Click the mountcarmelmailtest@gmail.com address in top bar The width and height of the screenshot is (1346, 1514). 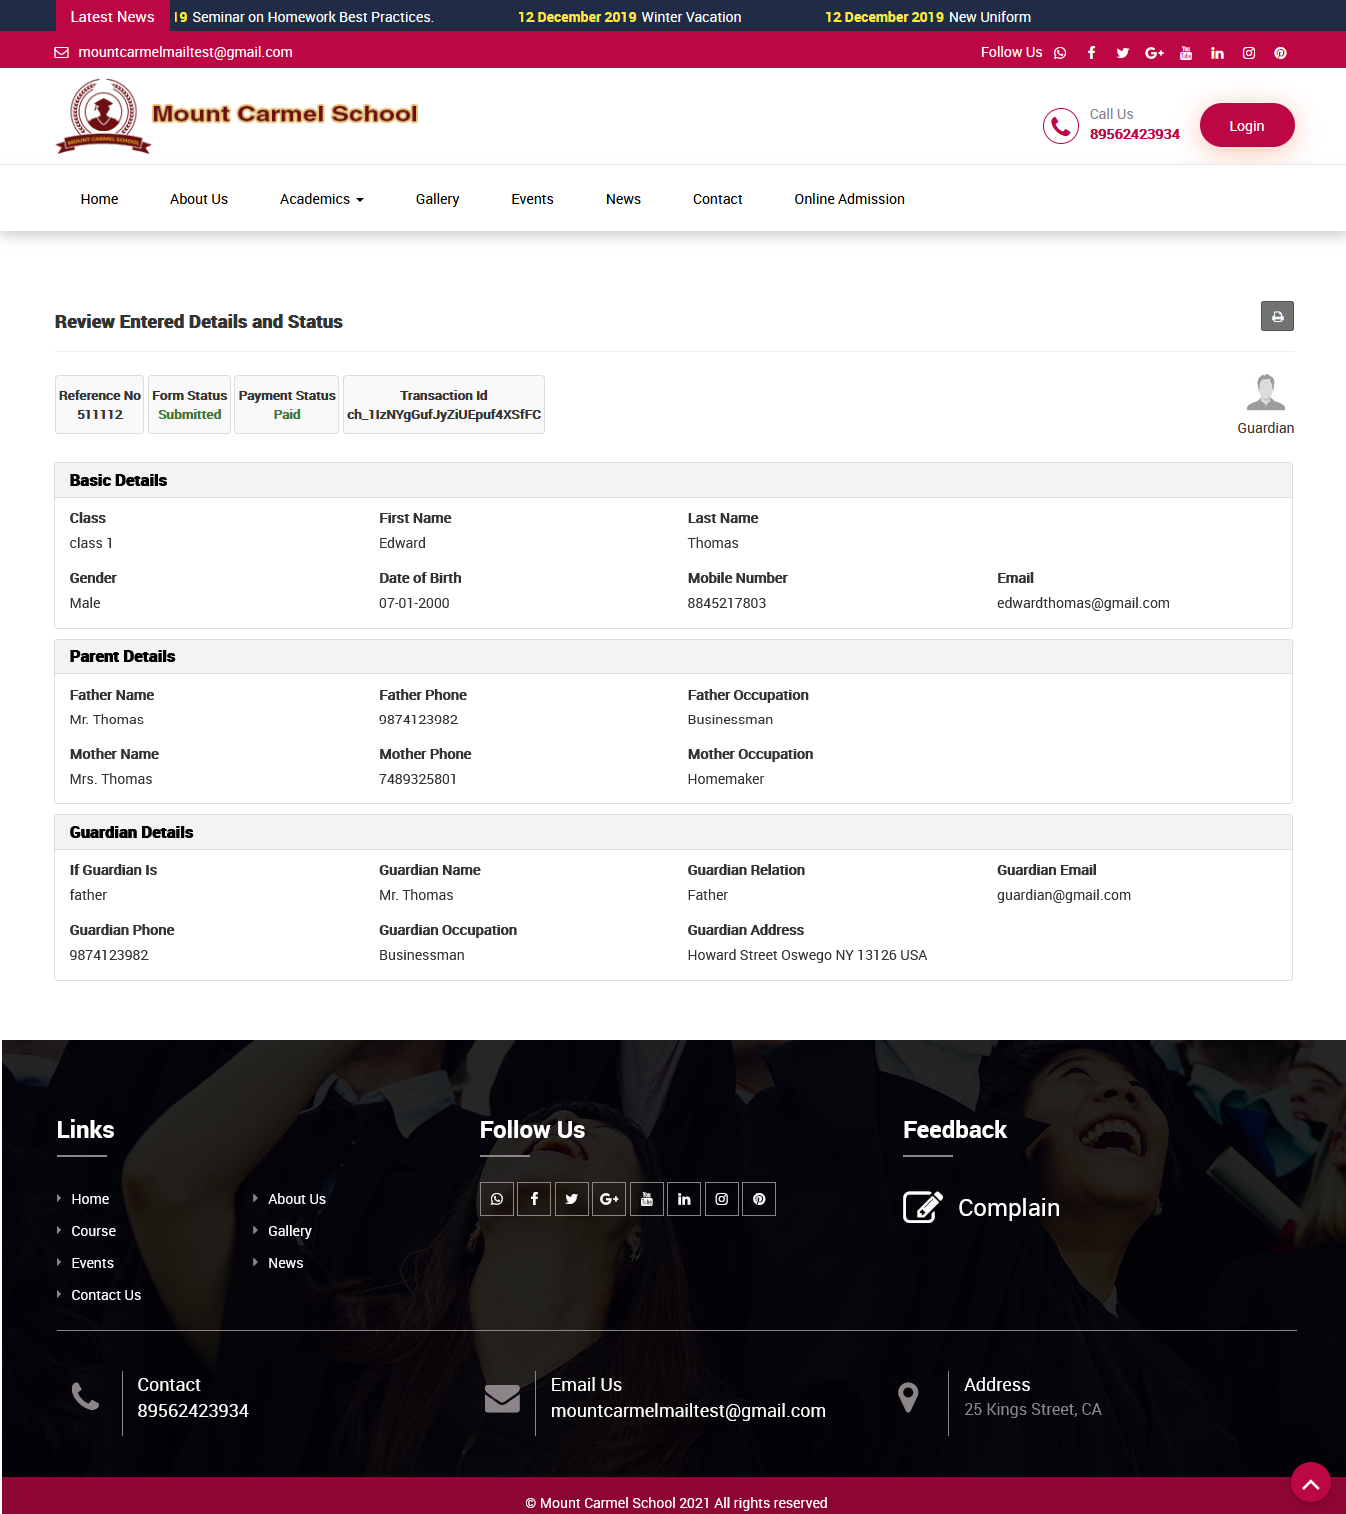tap(186, 52)
